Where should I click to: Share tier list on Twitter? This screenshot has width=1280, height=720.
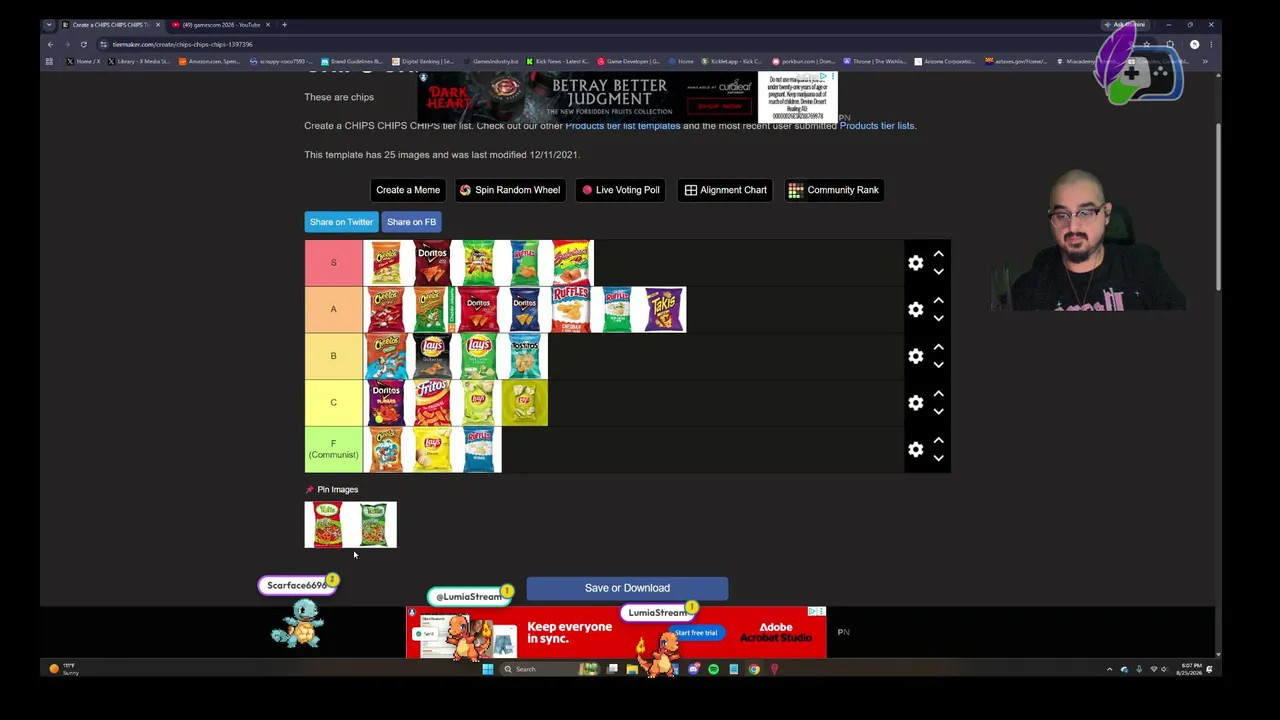(x=341, y=222)
